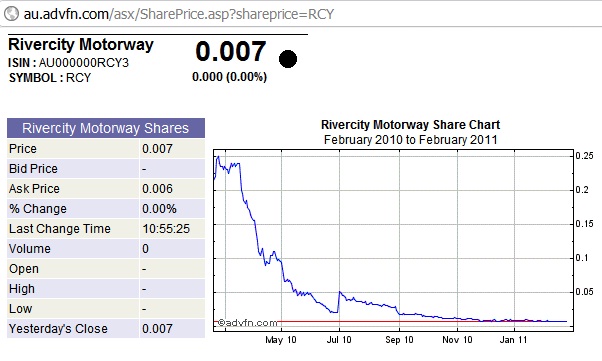The height and width of the screenshot is (361, 602).
Task: Click the 0.05 y-axis label
Action: pos(584,292)
